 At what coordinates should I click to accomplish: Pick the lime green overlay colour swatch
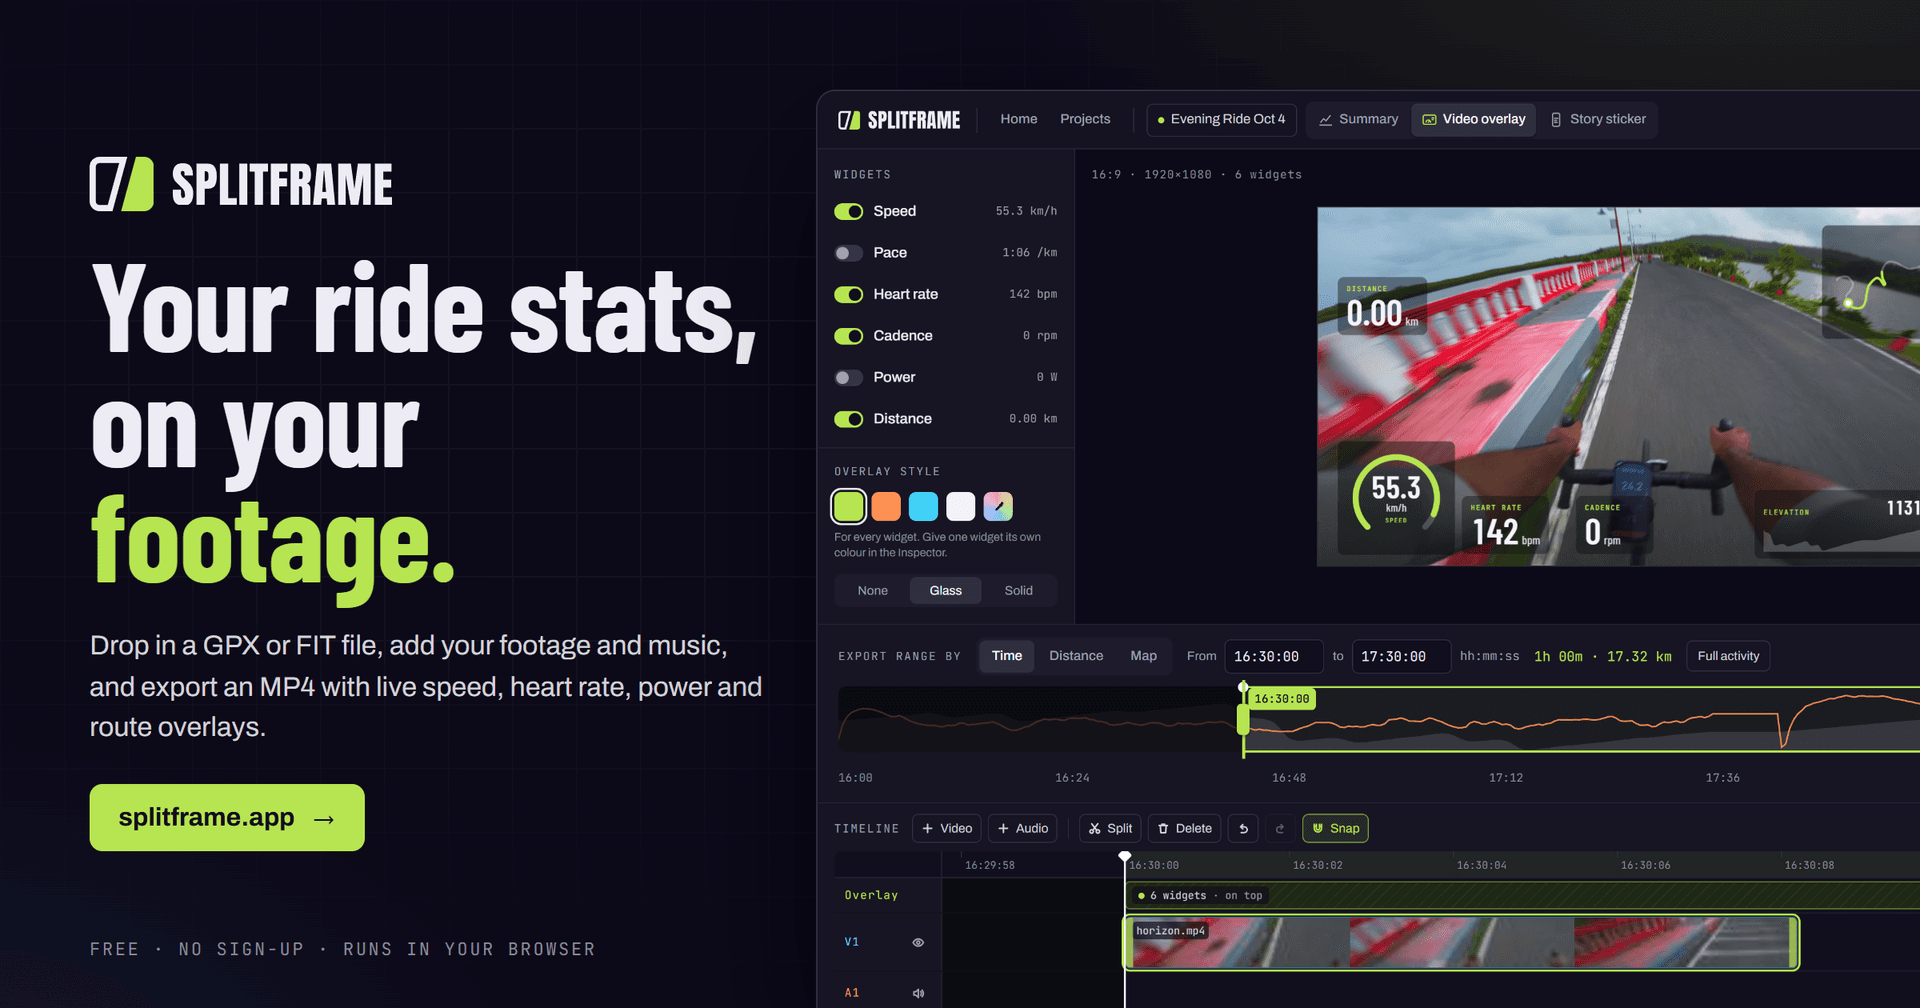point(849,506)
